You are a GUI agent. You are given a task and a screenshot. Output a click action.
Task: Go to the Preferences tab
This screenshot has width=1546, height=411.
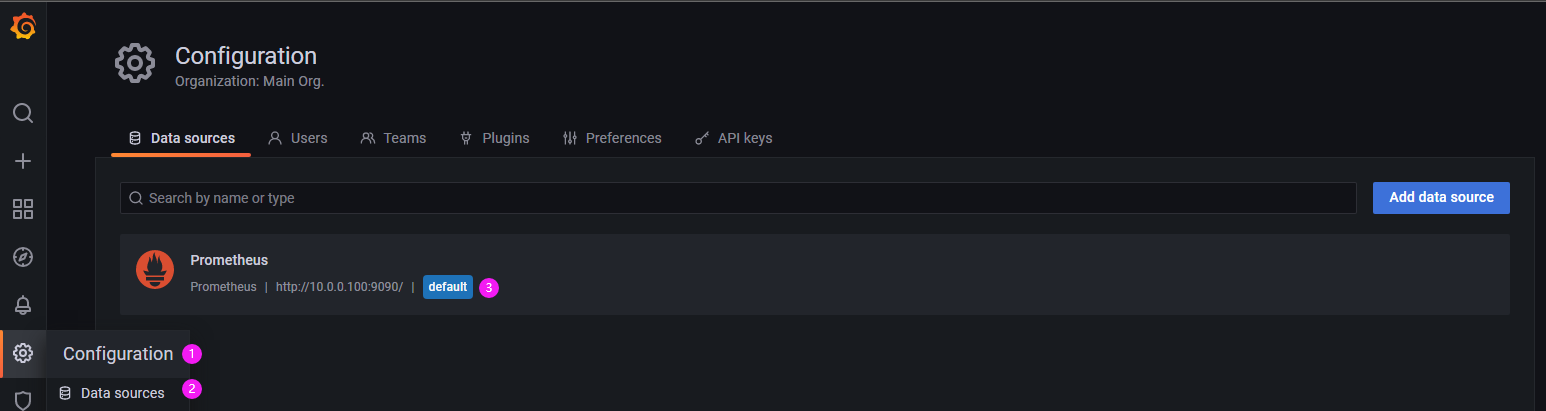(612, 138)
